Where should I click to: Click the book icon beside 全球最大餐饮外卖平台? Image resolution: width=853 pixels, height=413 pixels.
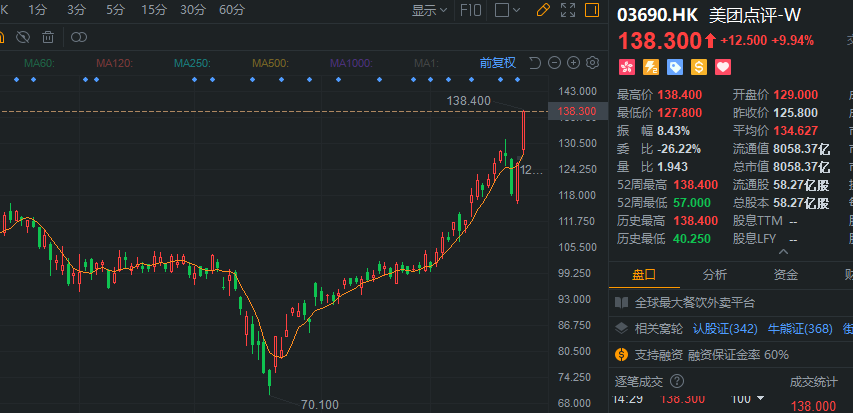pos(621,303)
